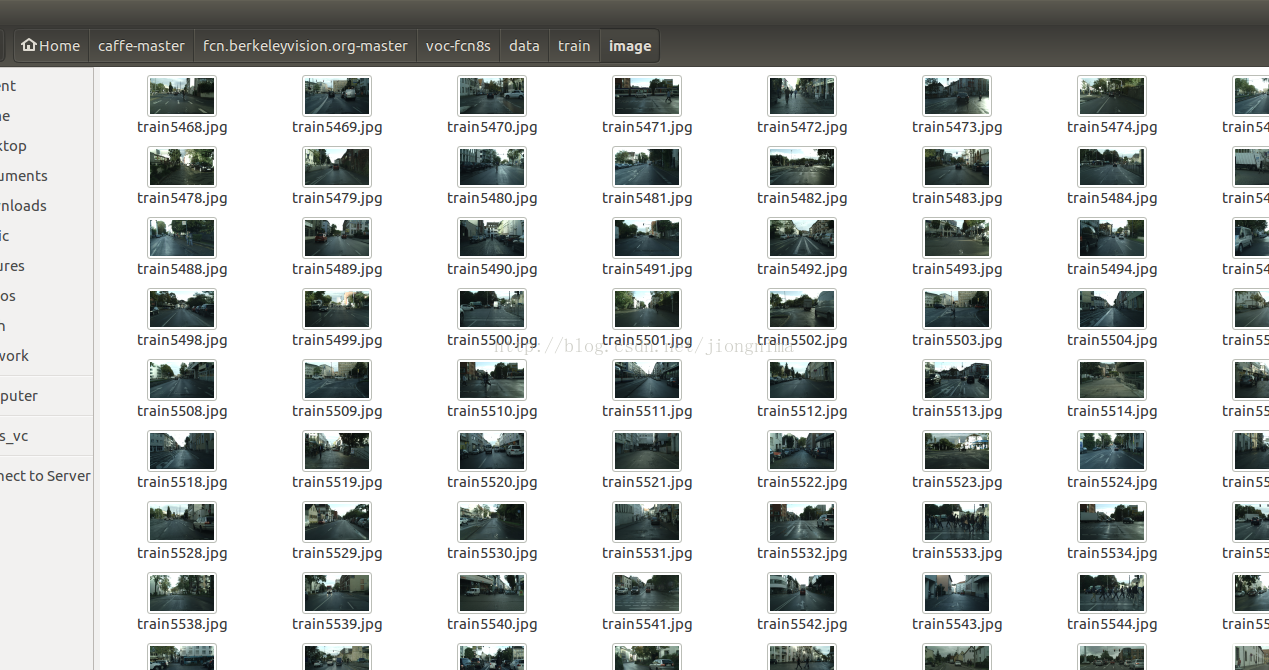Select train5509.jpg thumbnail
1269x670 pixels.
[x=337, y=380]
